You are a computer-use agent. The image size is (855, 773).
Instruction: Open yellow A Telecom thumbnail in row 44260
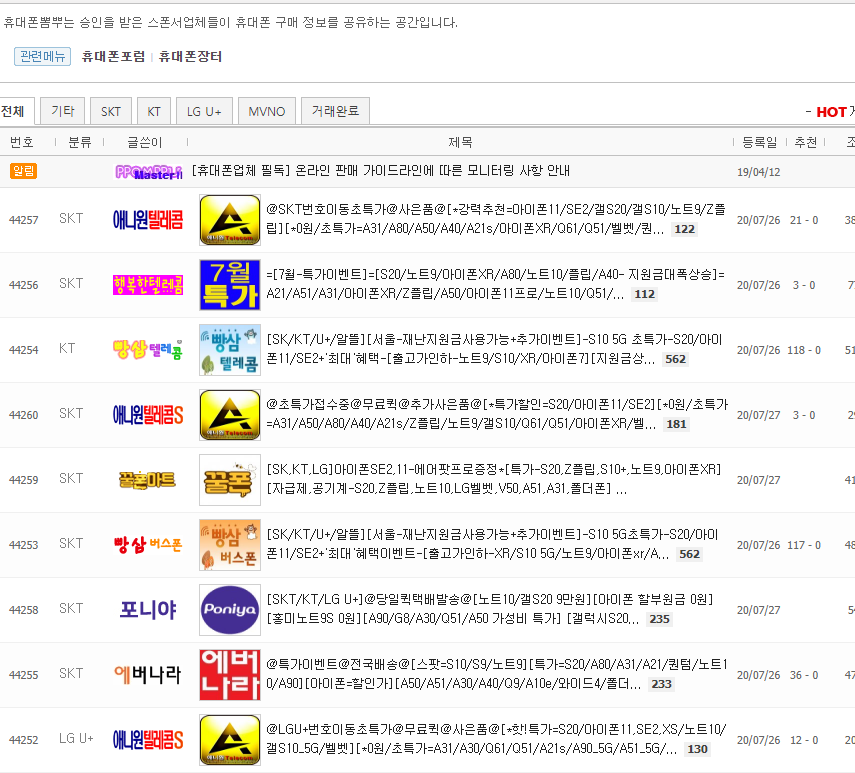(230, 415)
